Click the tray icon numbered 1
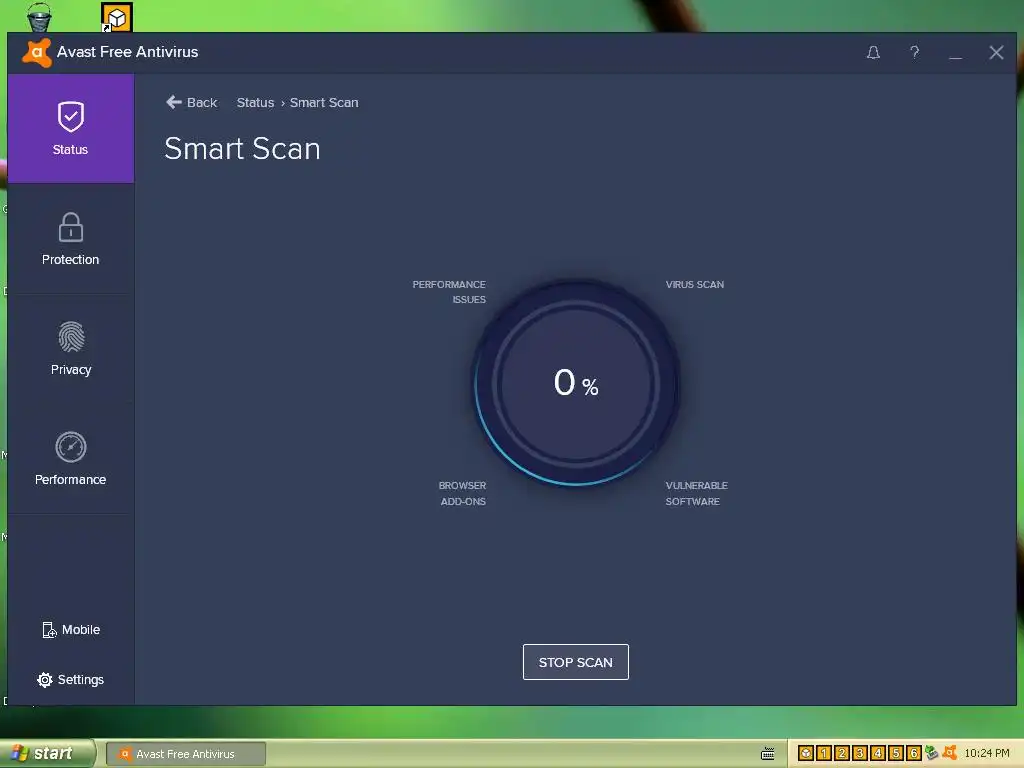Image resolution: width=1024 pixels, height=768 pixels. 824,754
